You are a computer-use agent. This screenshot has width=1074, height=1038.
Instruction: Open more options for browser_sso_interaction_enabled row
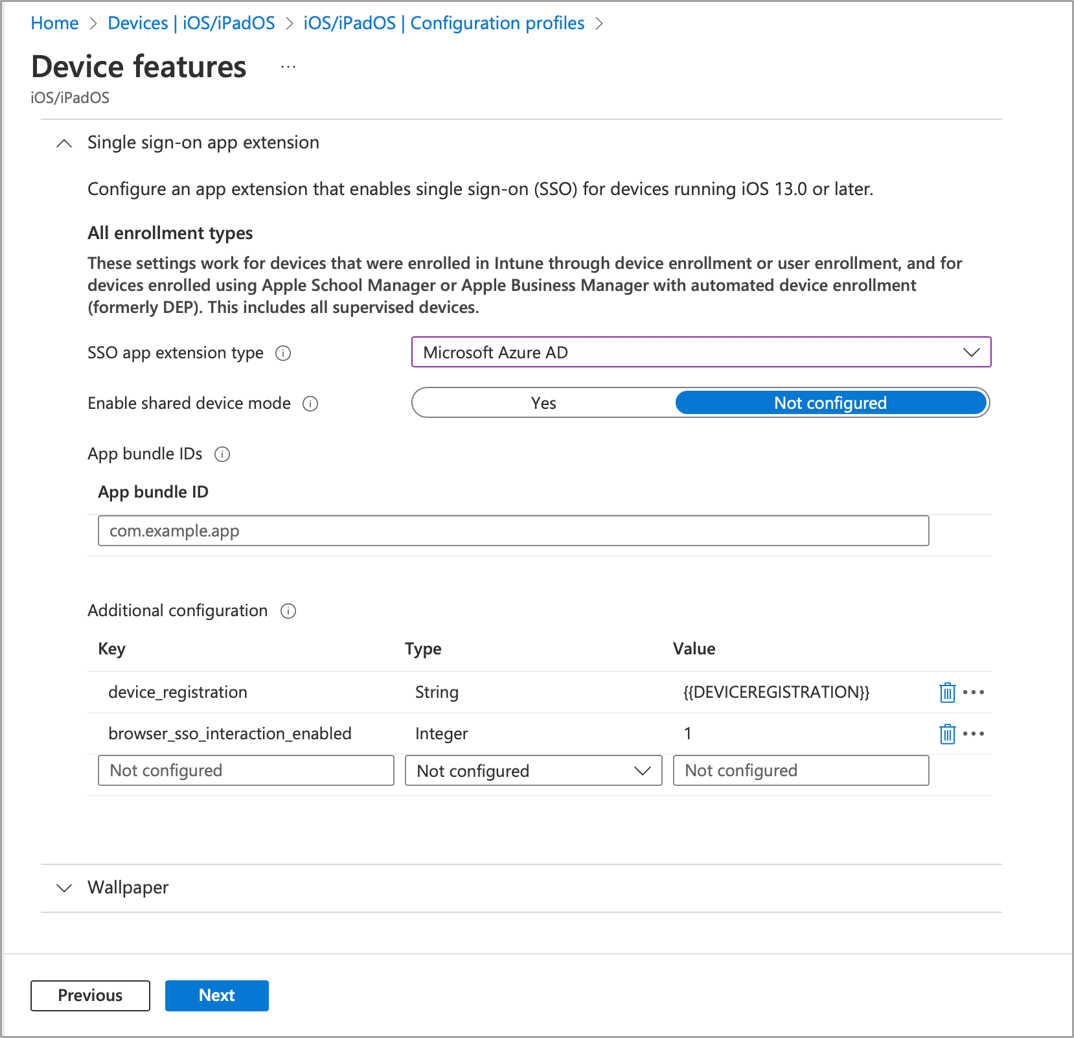[975, 733]
